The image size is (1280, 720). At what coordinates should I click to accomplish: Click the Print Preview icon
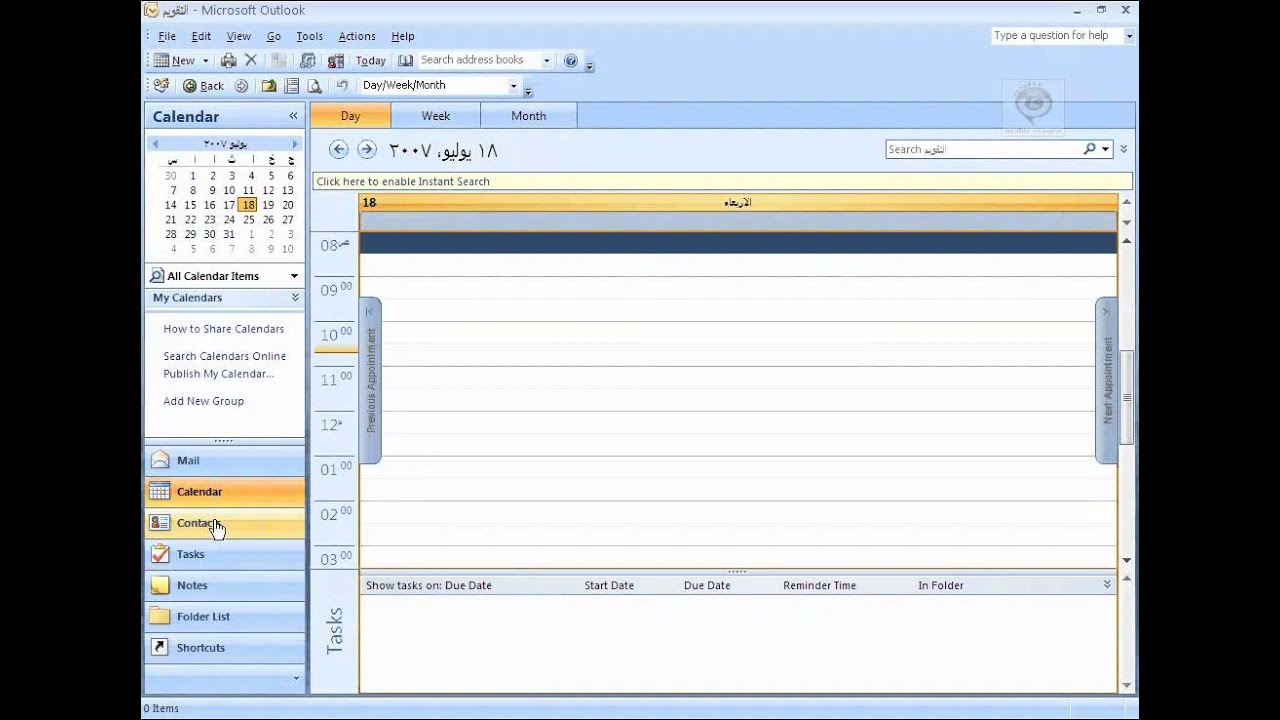pyautogui.click(x=314, y=86)
